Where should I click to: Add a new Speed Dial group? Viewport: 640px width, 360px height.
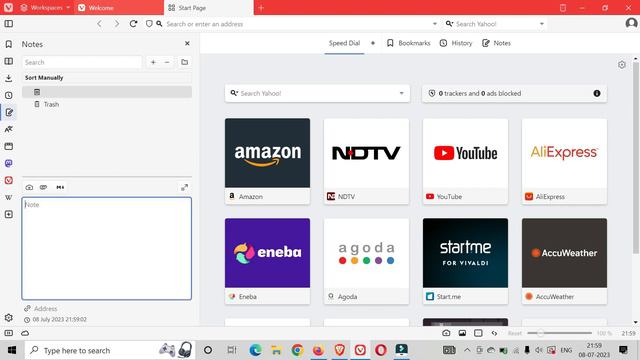[x=373, y=43]
